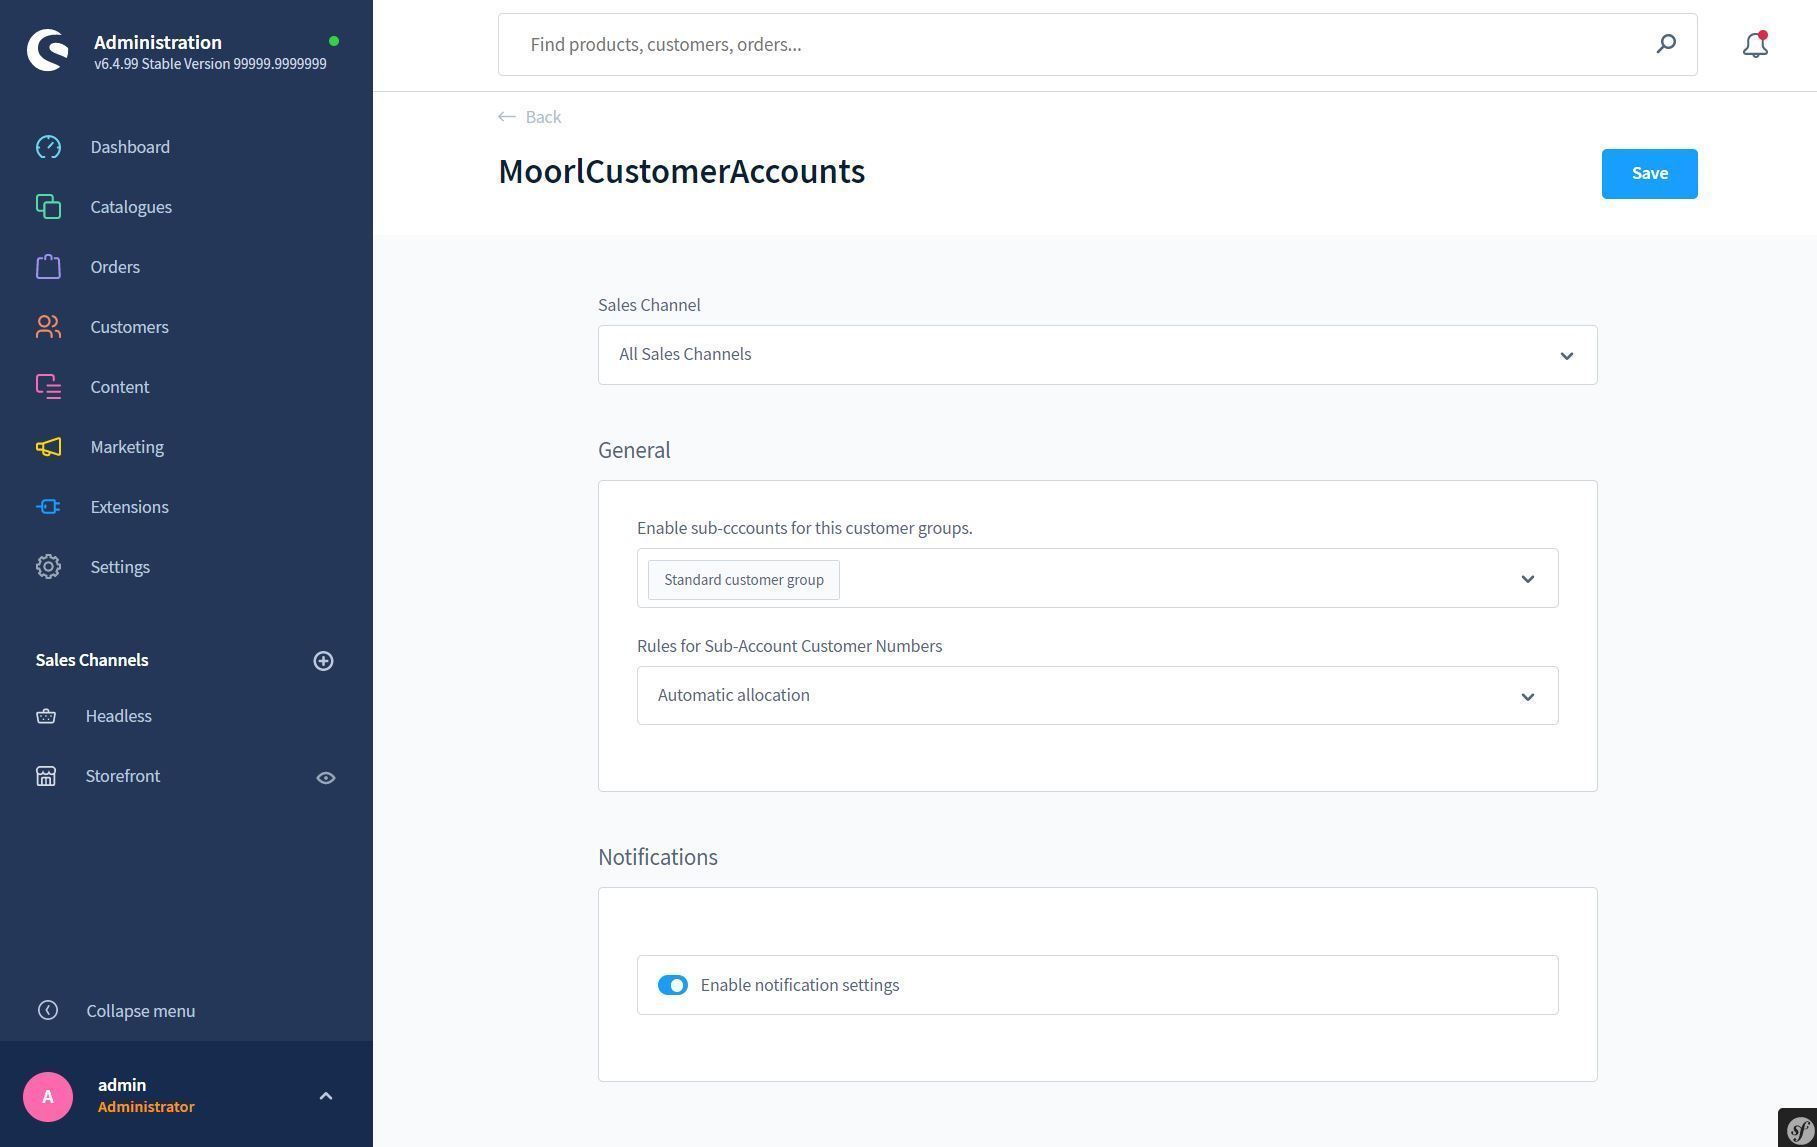Go to Extensions menu item

[129, 507]
